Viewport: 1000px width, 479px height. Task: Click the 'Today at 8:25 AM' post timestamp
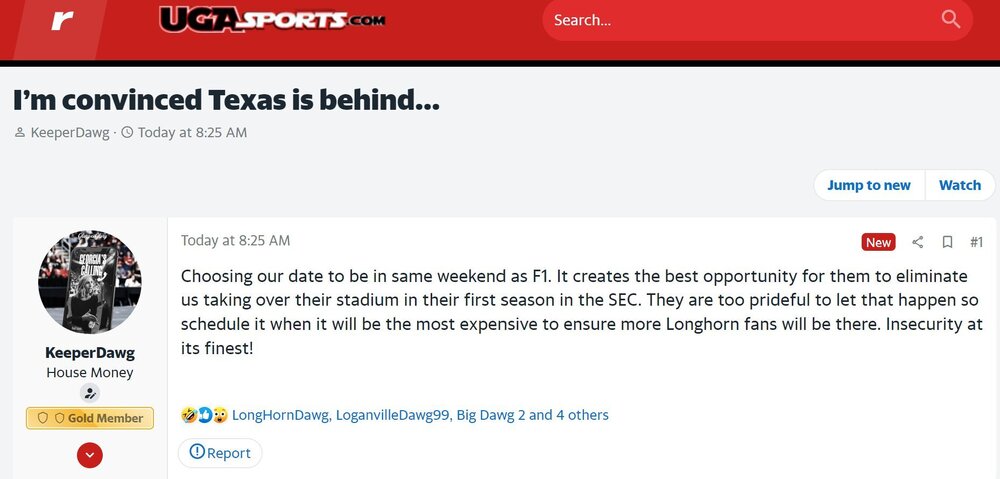pyautogui.click(x=235, y=241)
